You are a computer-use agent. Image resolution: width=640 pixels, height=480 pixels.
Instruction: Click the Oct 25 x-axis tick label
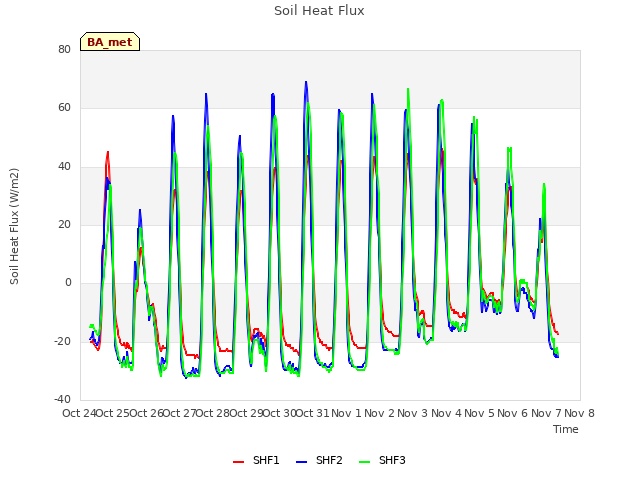tap(113, 413)
